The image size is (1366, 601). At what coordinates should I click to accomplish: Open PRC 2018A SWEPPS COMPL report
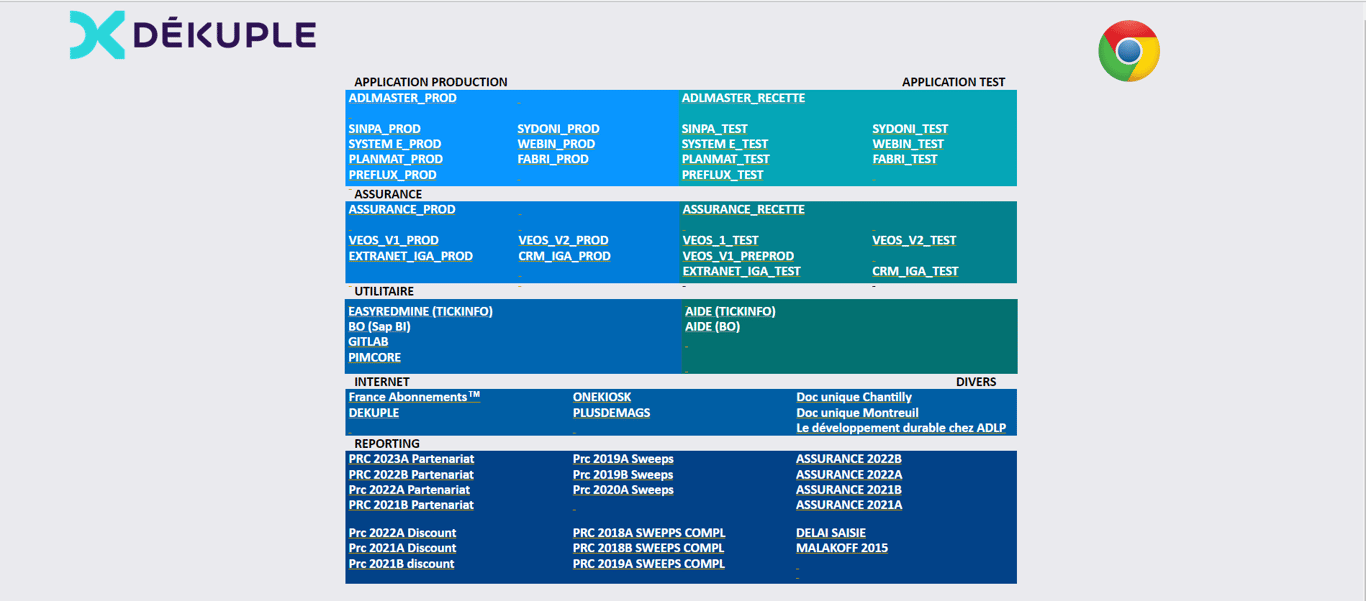coord(649,533)
